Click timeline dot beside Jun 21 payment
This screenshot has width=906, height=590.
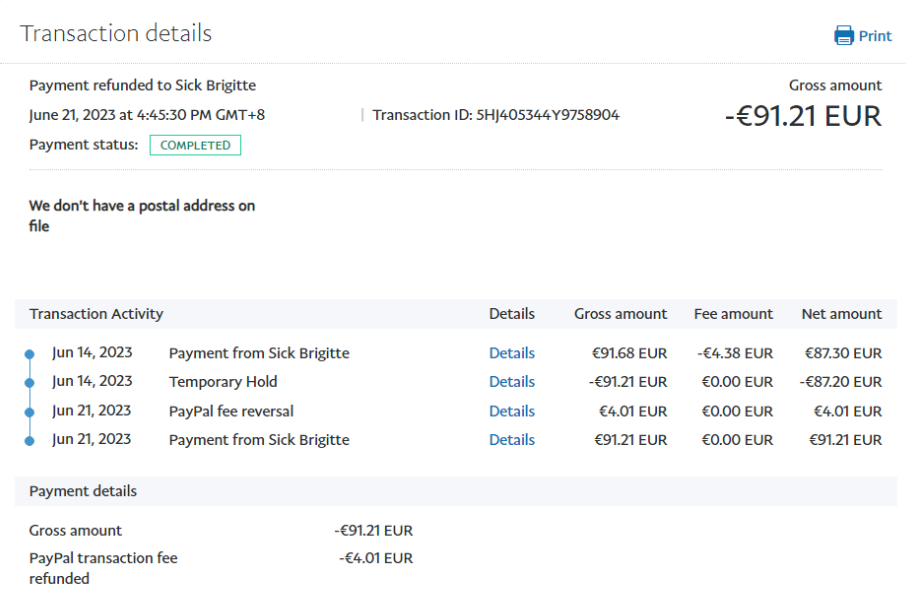click(29, 440)
